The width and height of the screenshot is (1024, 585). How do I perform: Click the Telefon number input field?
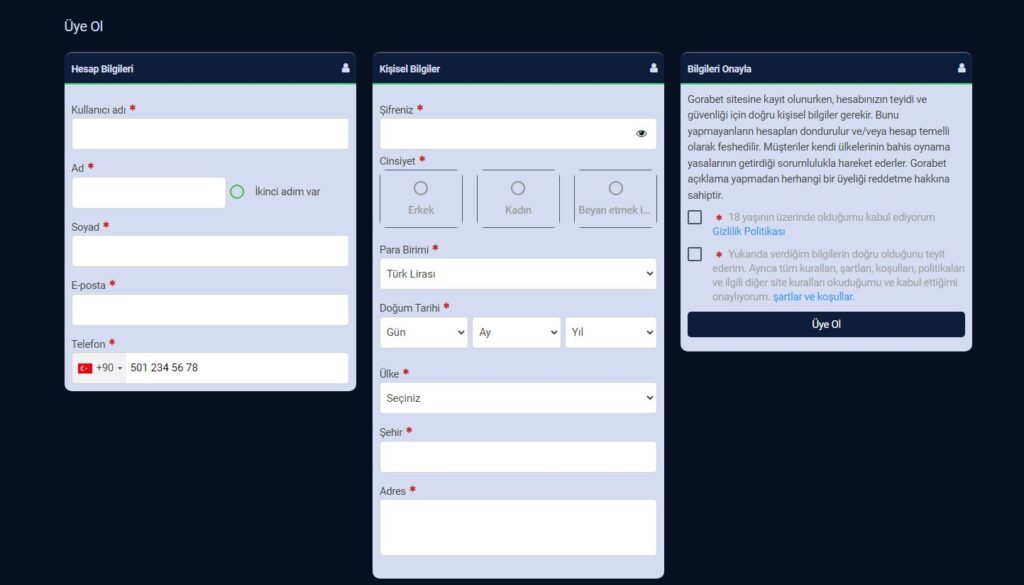237,368
